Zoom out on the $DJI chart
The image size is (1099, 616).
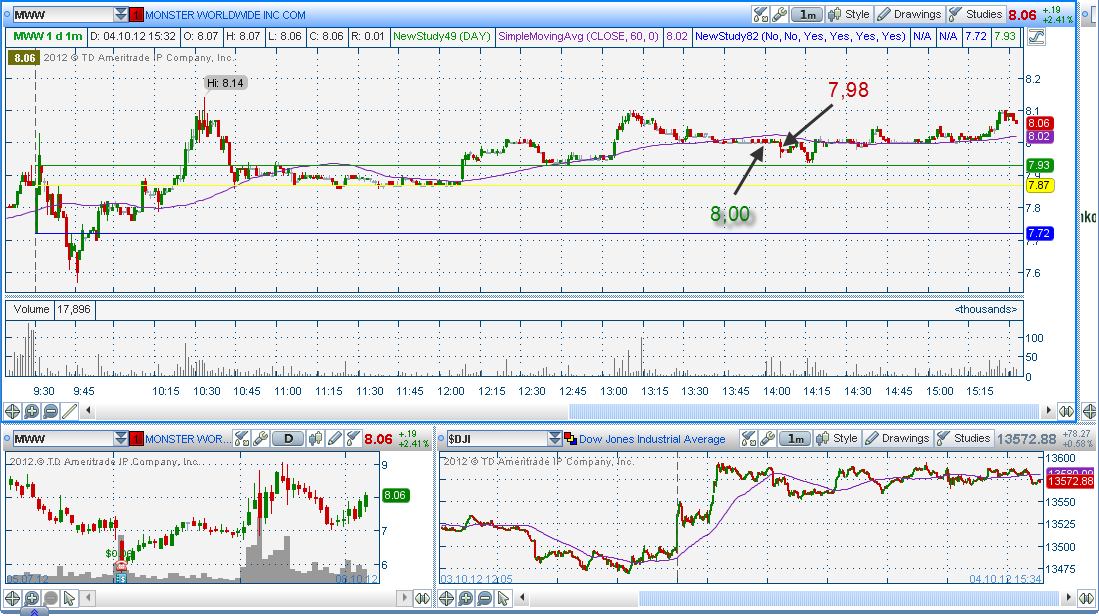[x=484, y=598]
